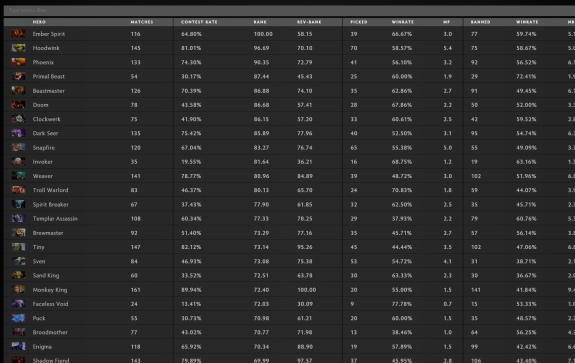Click the Faceless Void hero portrait icon
575x363 pixels.
18,304
